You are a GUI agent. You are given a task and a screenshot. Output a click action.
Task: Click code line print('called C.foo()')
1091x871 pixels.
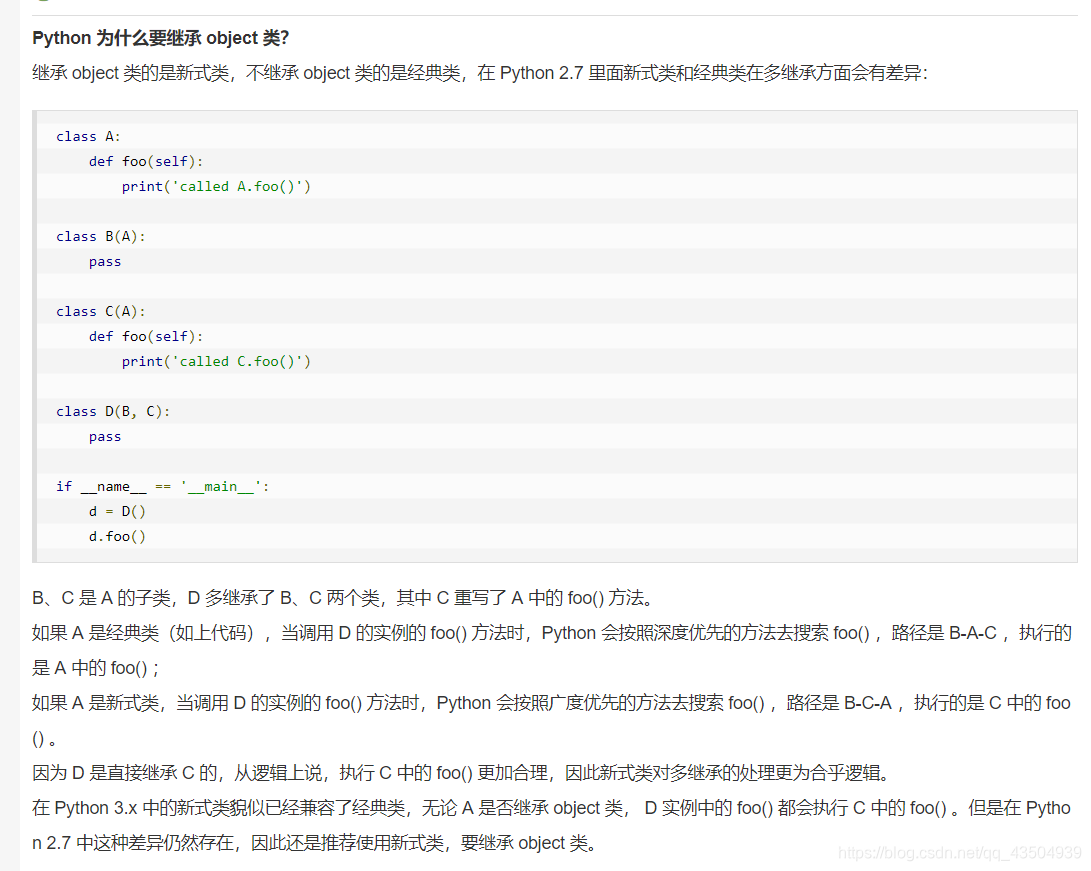[216, 362]
